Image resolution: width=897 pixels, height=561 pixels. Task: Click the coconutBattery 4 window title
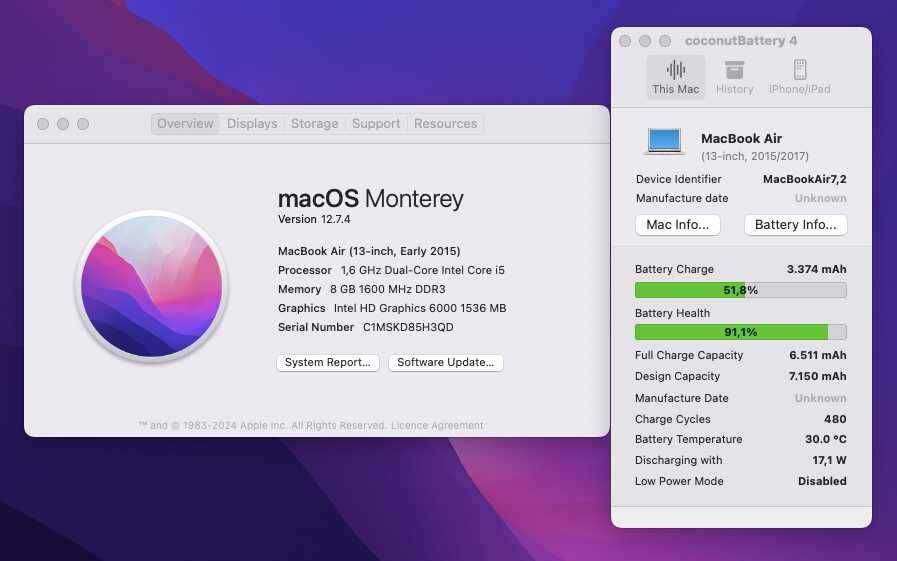[x=741, y=41]
